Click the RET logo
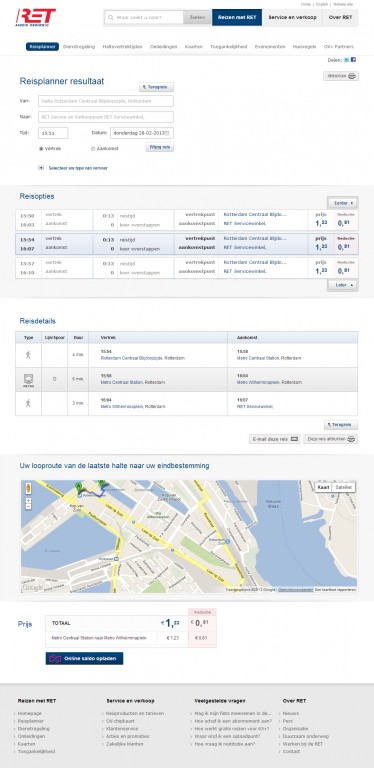Image resolution: width=374 pixels, height=768 pixels. pos(35,16)
